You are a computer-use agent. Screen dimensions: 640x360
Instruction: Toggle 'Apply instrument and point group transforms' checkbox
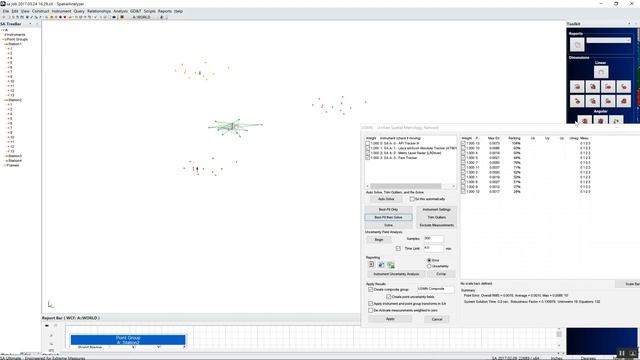tap(371, 304)
